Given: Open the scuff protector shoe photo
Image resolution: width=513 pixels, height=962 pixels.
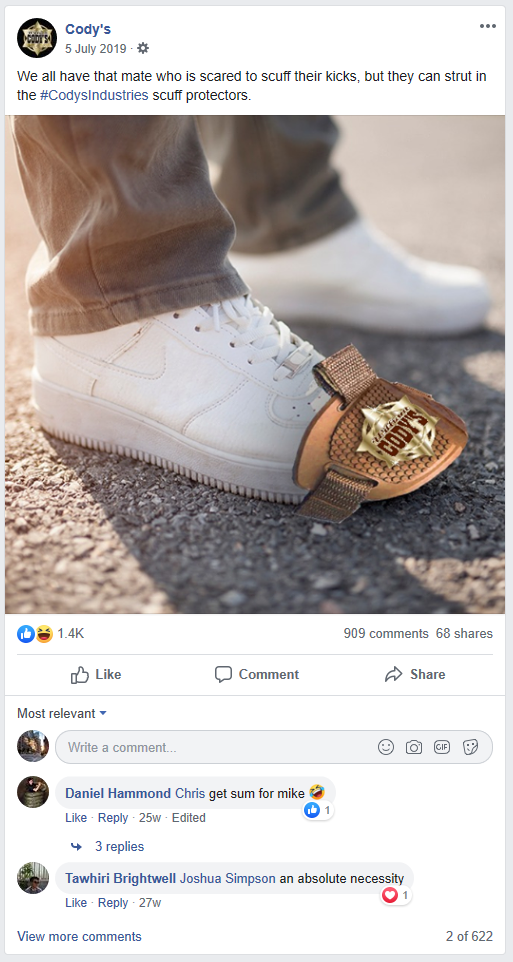Looking at the screenshot, I should (255, 364).
